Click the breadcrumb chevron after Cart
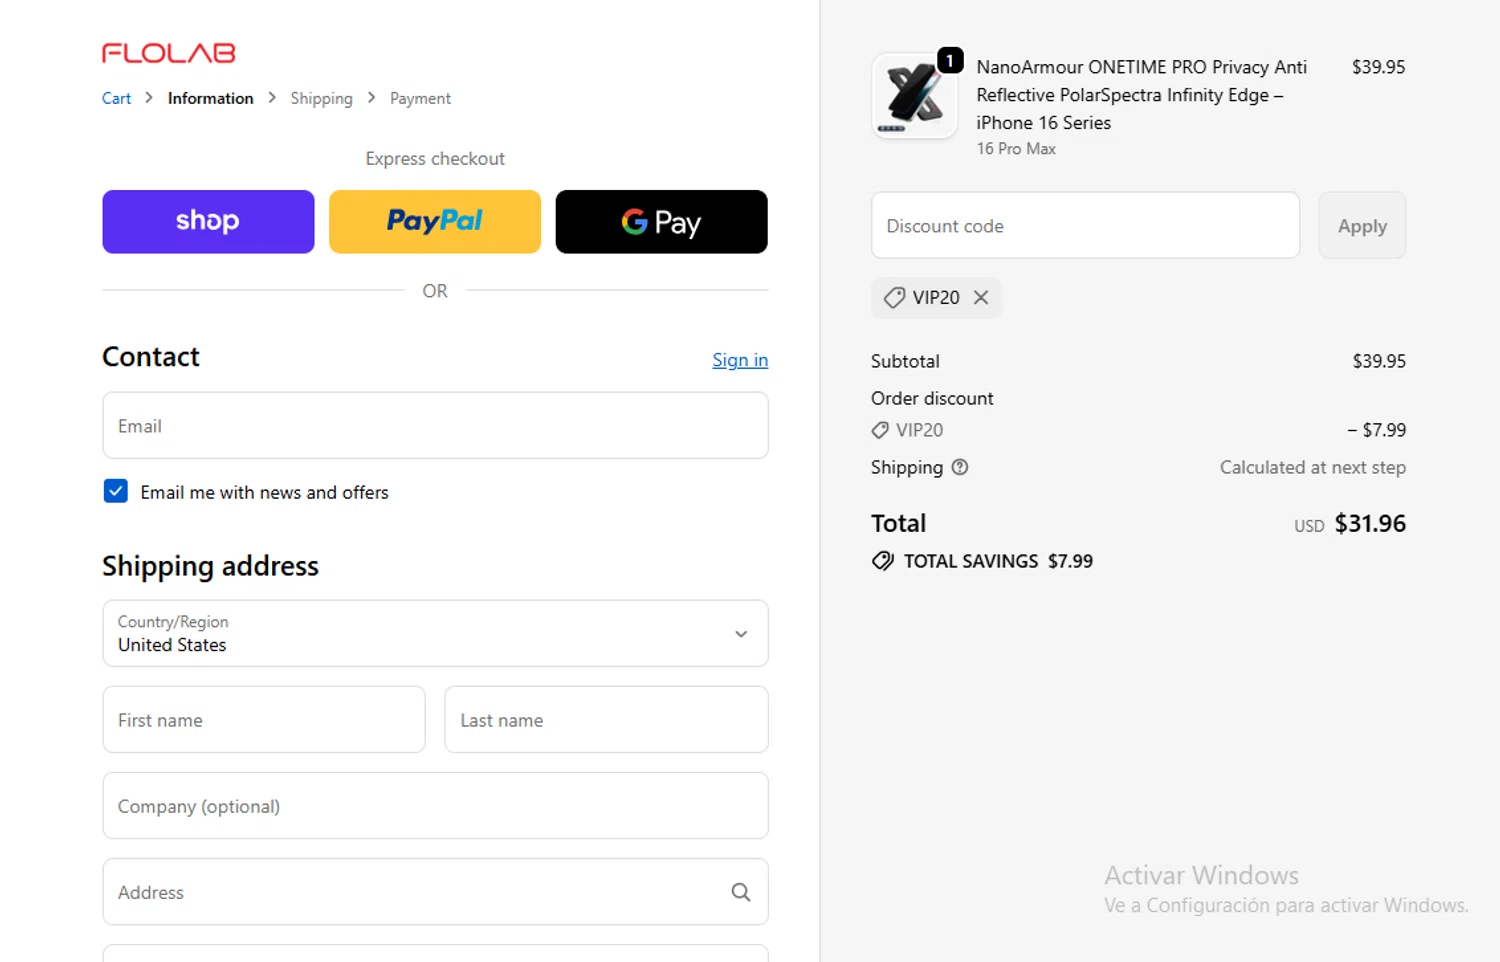Screen dimensions: 1500x962 pos(149,98)
